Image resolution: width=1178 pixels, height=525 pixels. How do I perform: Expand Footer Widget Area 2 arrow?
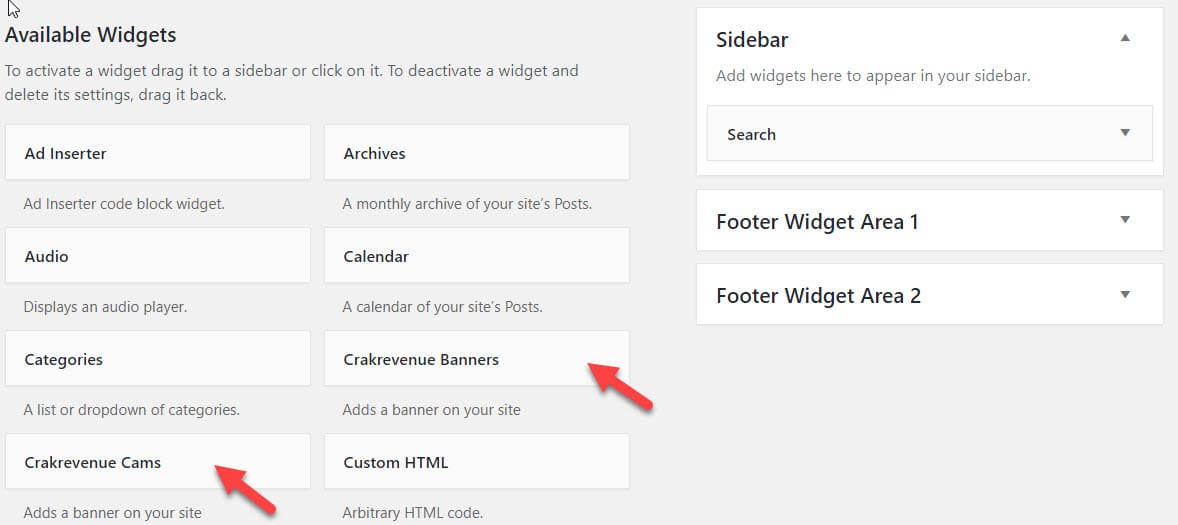point(1125,295)
